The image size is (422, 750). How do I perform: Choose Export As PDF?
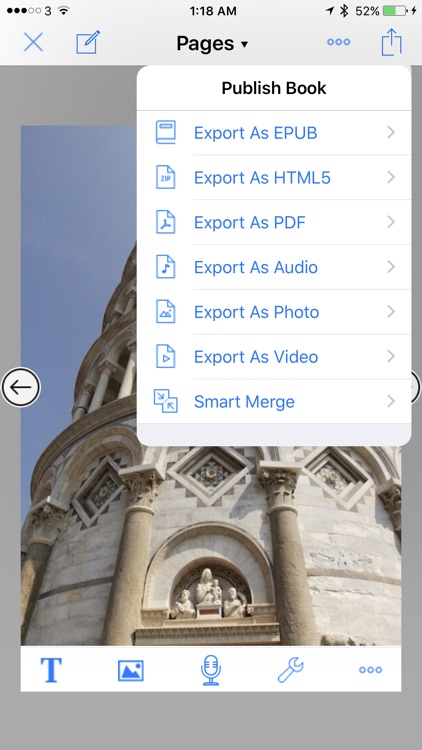click(274, 222)
